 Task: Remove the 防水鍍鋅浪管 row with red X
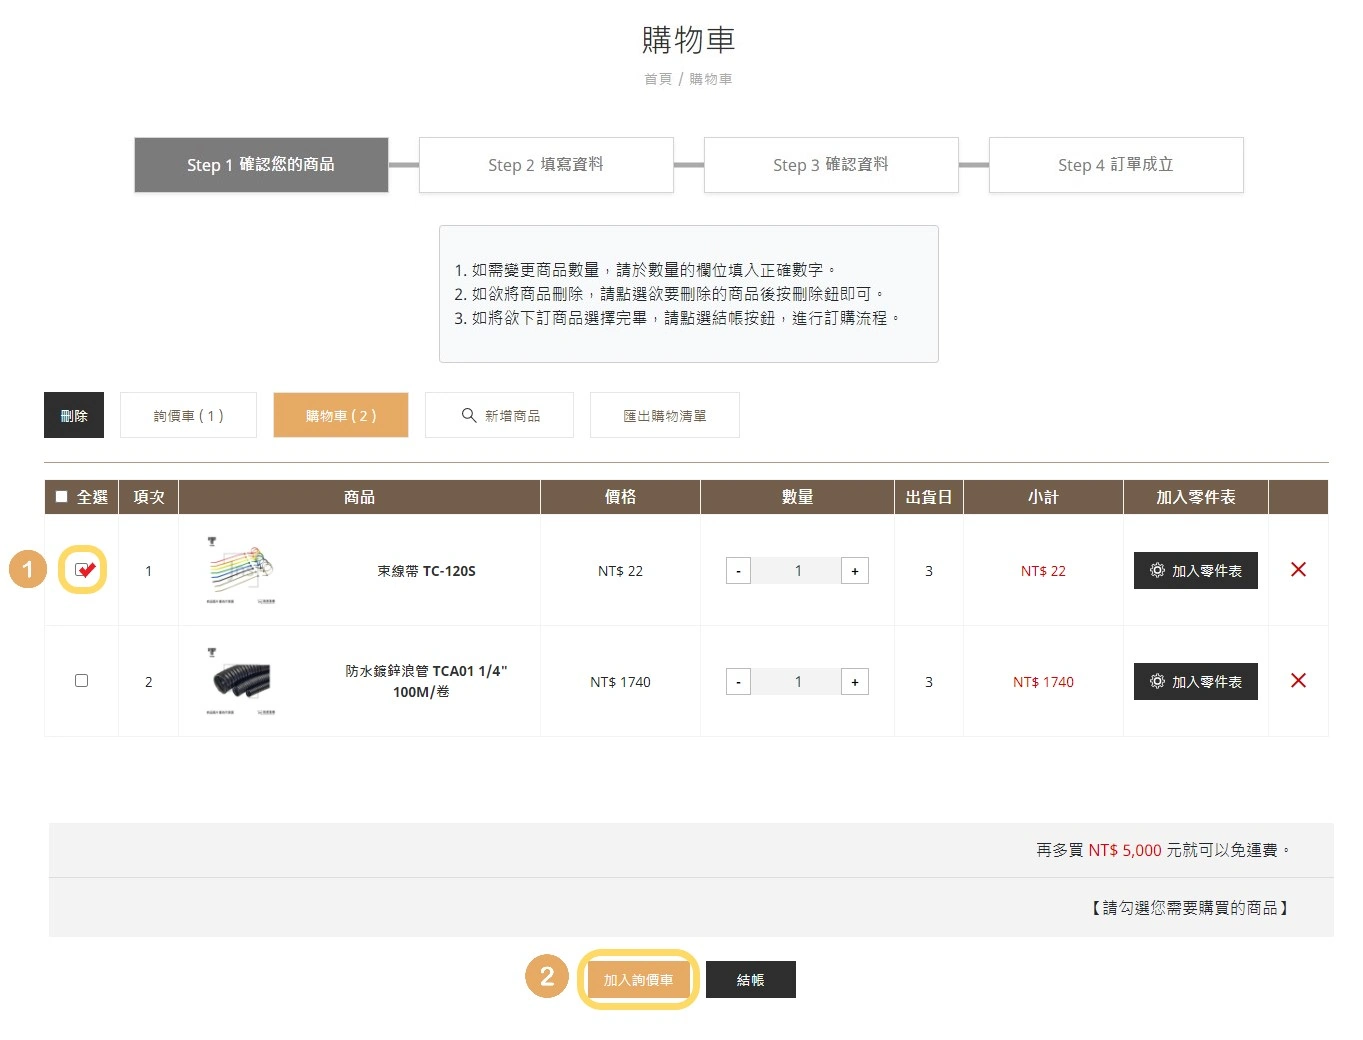click(x=1298, y=681)
